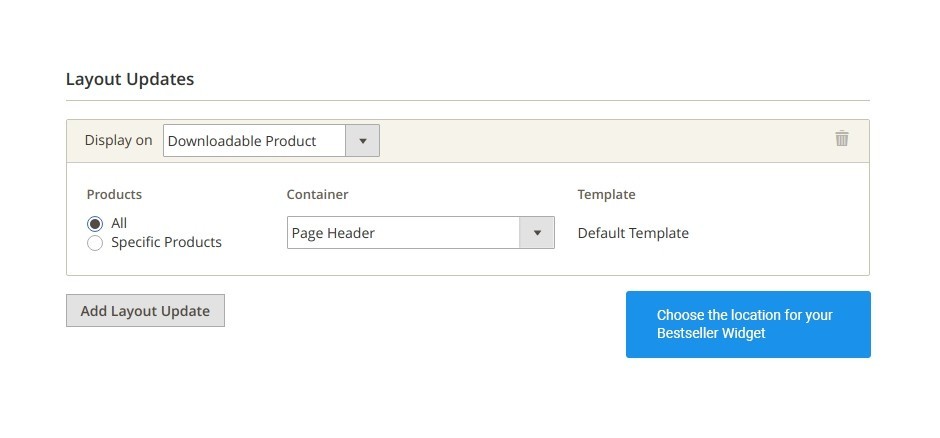The image size is (940, 438).
Task: Click the Specific Products label text
Action: pyautogui.click(x=166, y=242)
